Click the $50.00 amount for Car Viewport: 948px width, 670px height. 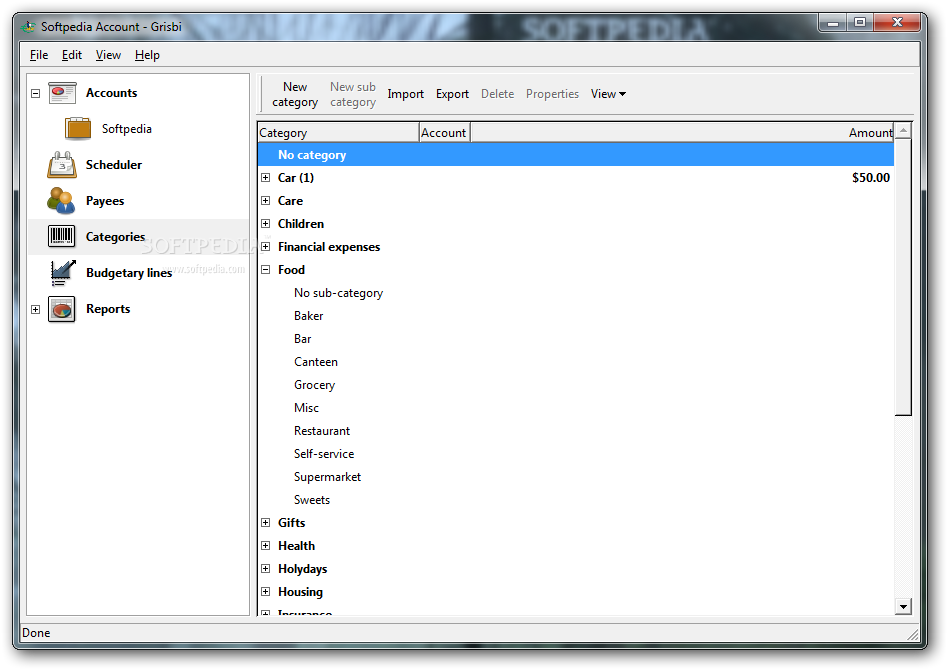coord(871,178)
